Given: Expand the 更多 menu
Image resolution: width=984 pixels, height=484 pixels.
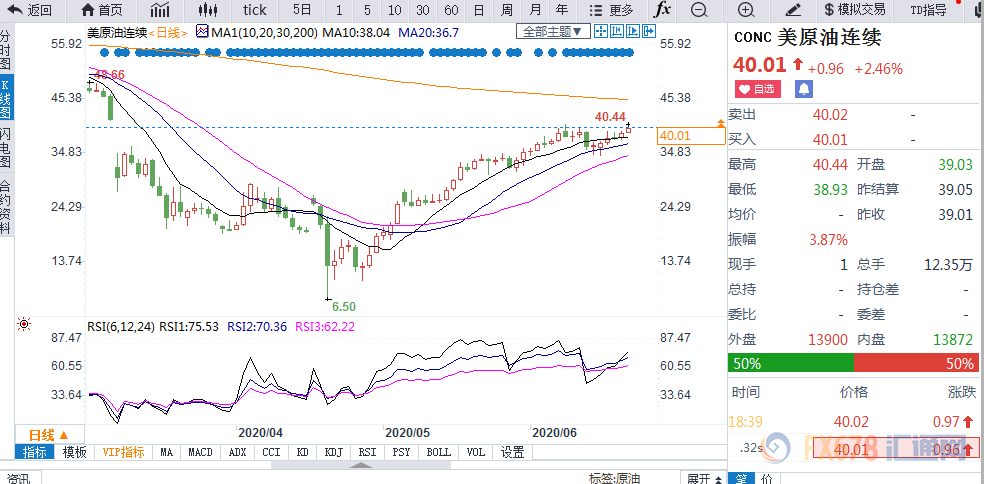Looking at the screenshot, I should 613,9.
